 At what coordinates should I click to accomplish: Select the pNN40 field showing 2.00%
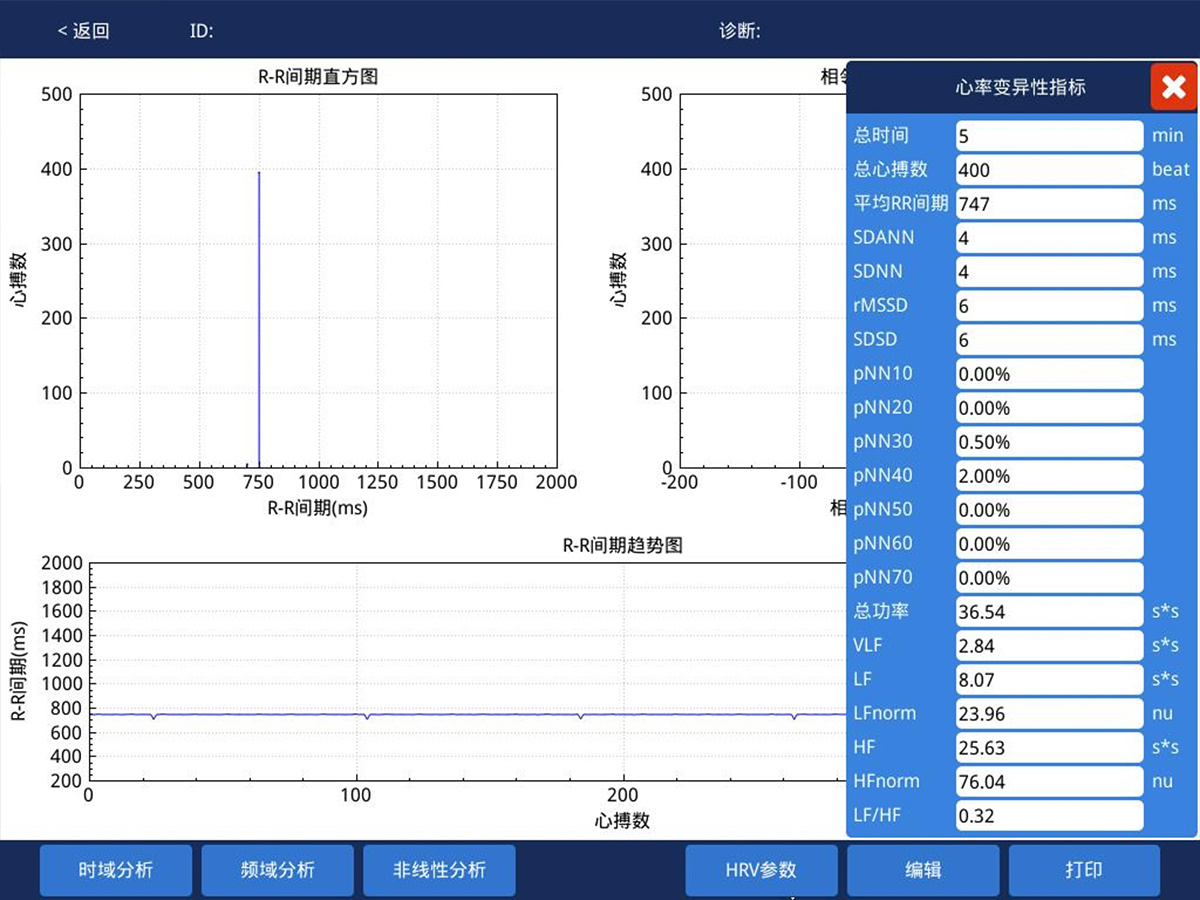1048,476
